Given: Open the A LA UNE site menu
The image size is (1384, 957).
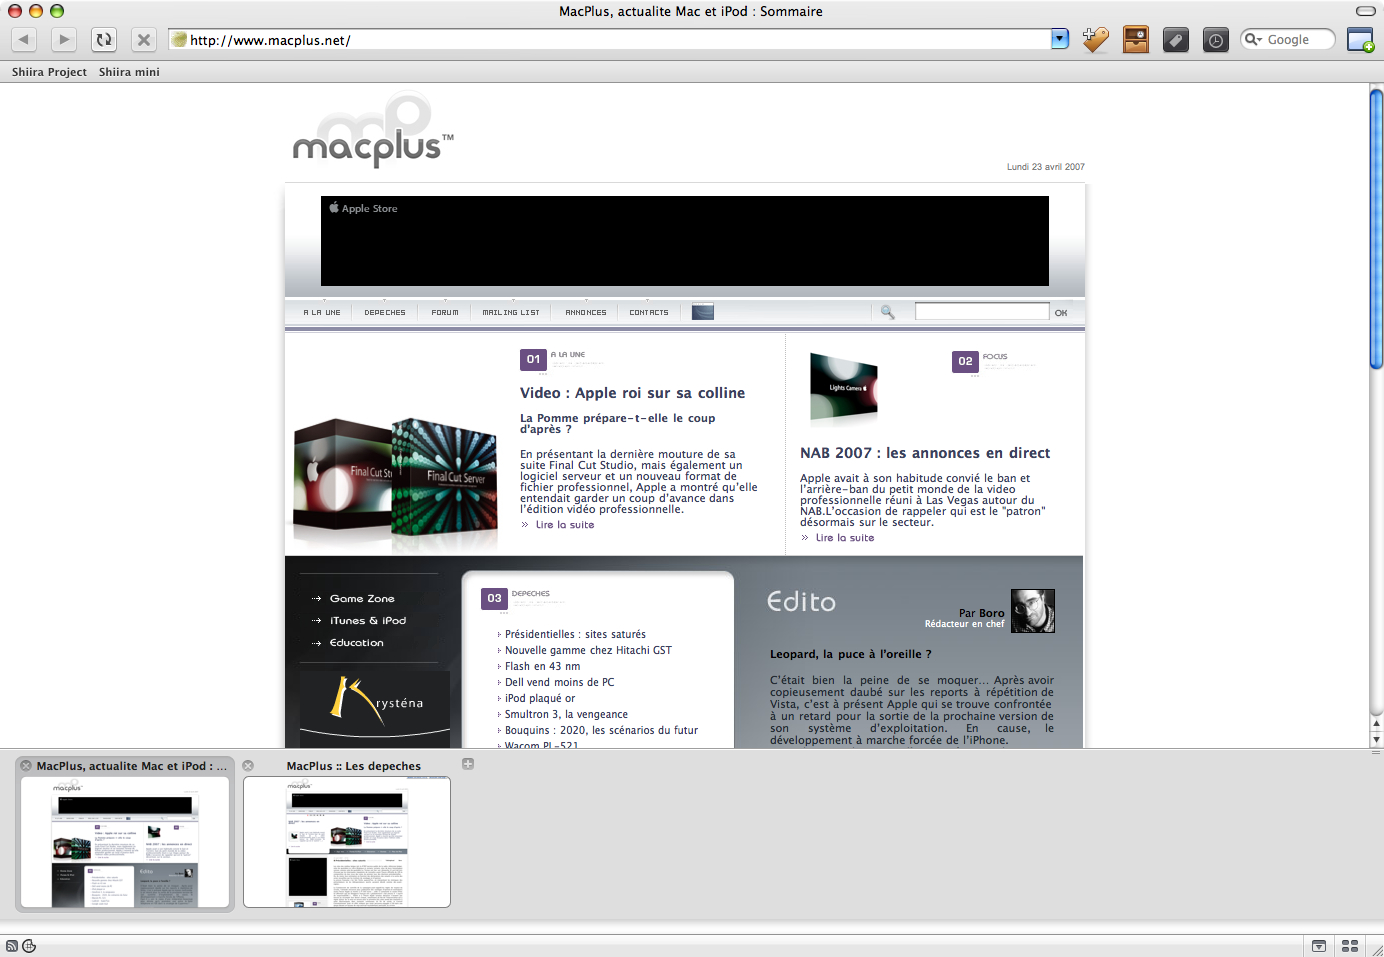Looking at the screenshot, I should (322, 313).
